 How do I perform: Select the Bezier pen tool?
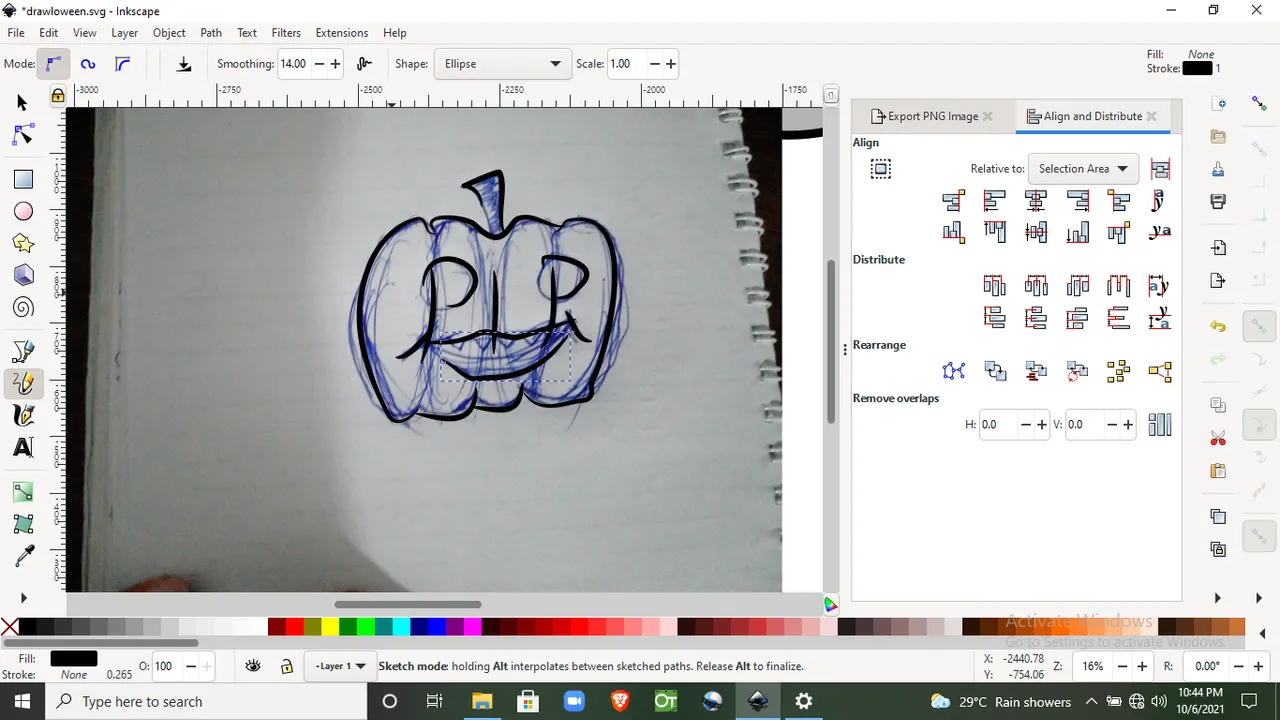point(23,351)
